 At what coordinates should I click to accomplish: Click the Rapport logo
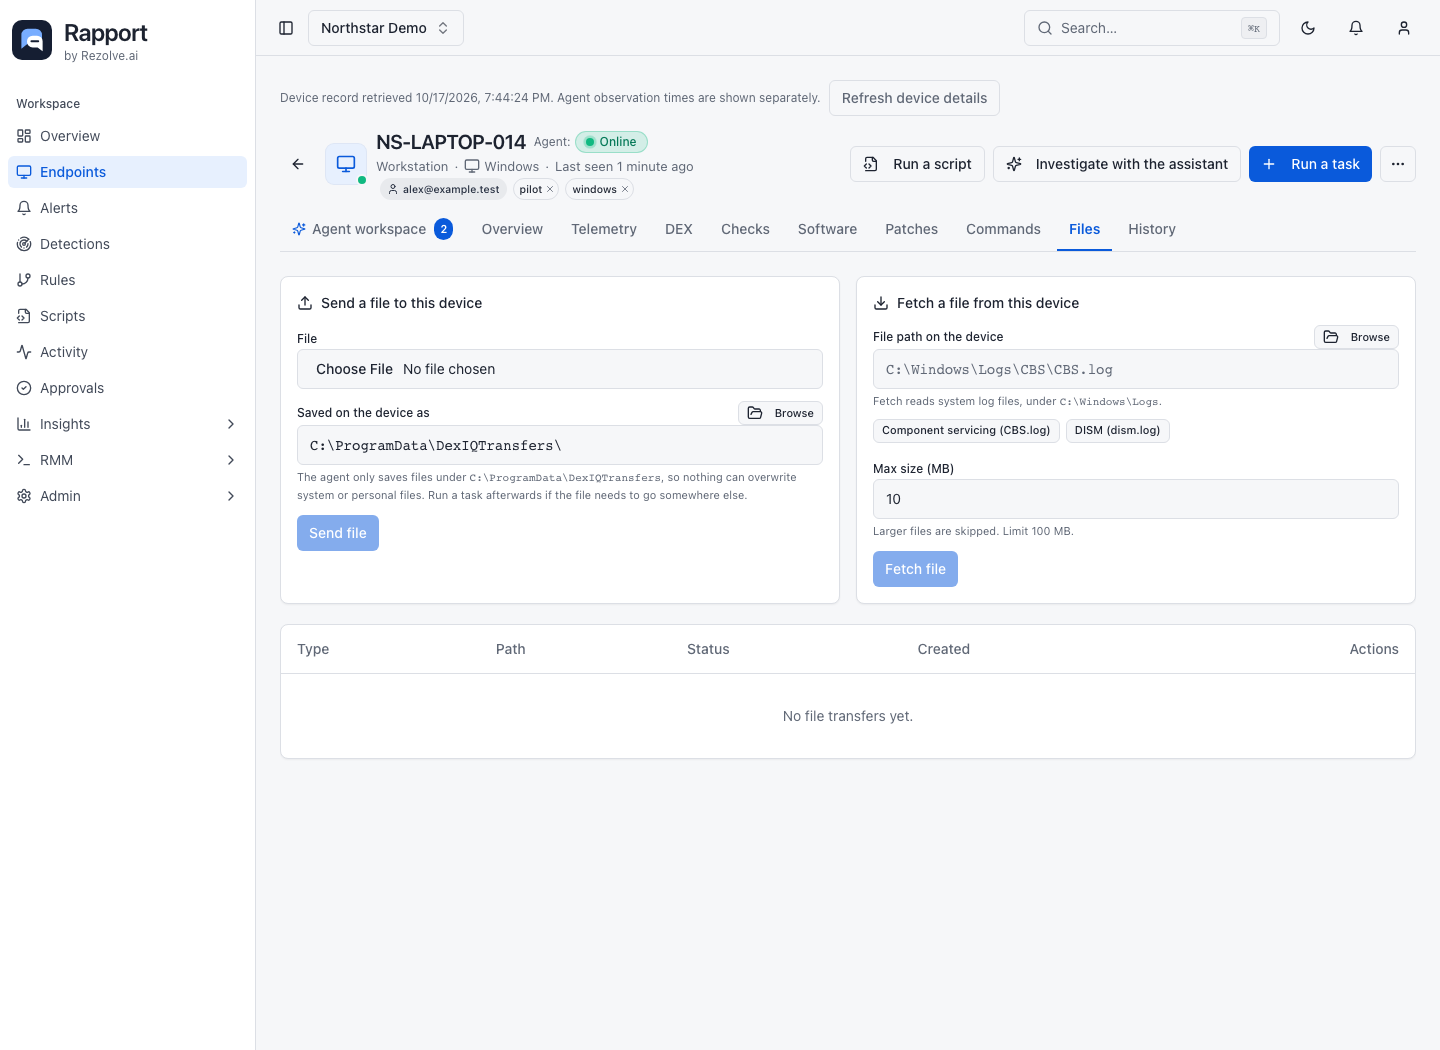pos(32,40)
